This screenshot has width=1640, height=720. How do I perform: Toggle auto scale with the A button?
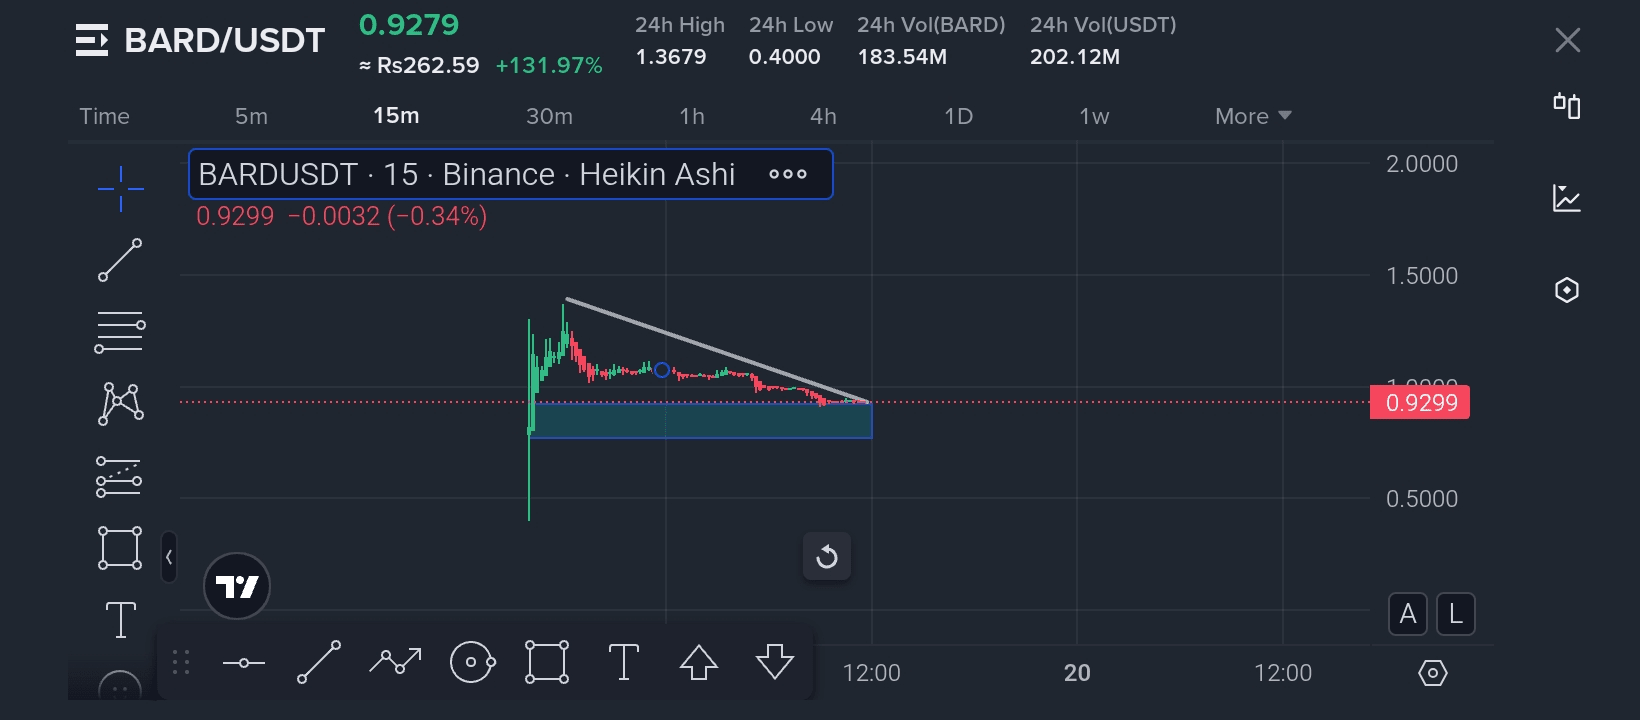(x=1408, y=614)
